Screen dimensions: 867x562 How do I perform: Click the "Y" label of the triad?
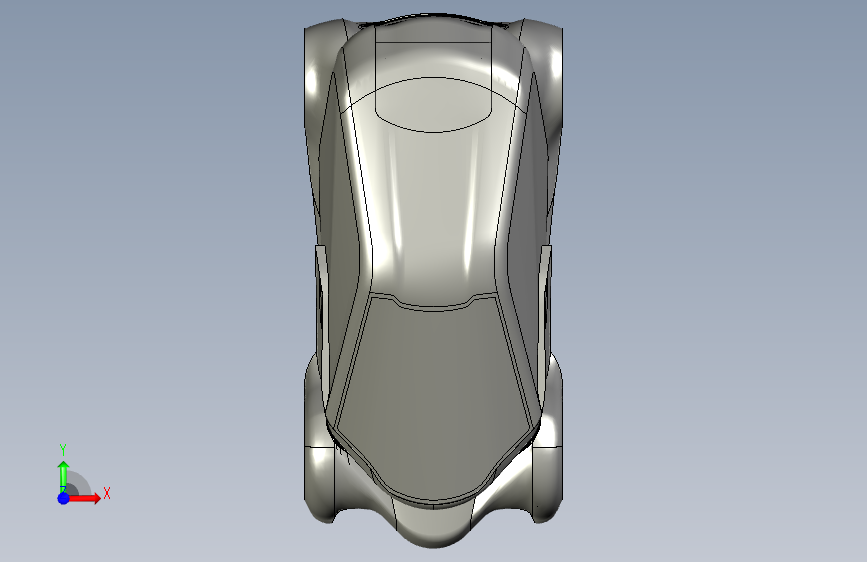tap(63, 450)
